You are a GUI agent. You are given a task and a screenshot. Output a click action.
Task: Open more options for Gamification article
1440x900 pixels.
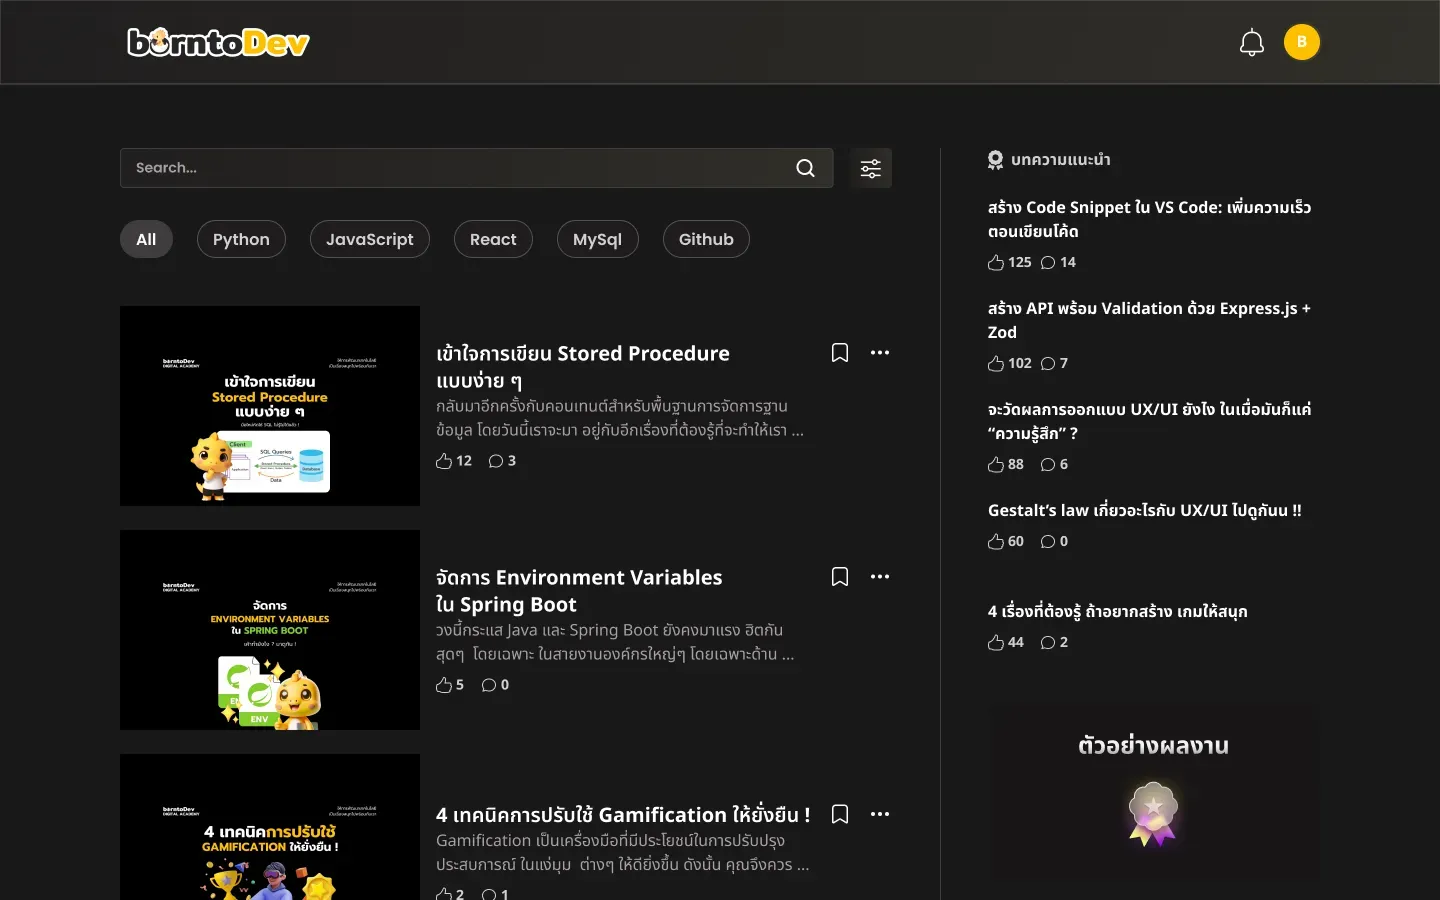[x=880, y=814]
